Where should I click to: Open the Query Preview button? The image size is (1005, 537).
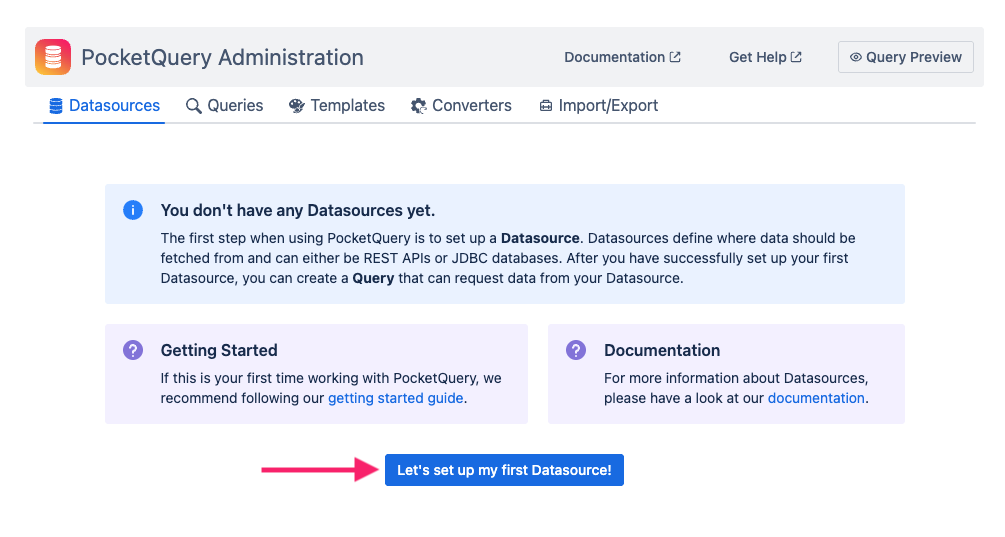tap(906, 57)
